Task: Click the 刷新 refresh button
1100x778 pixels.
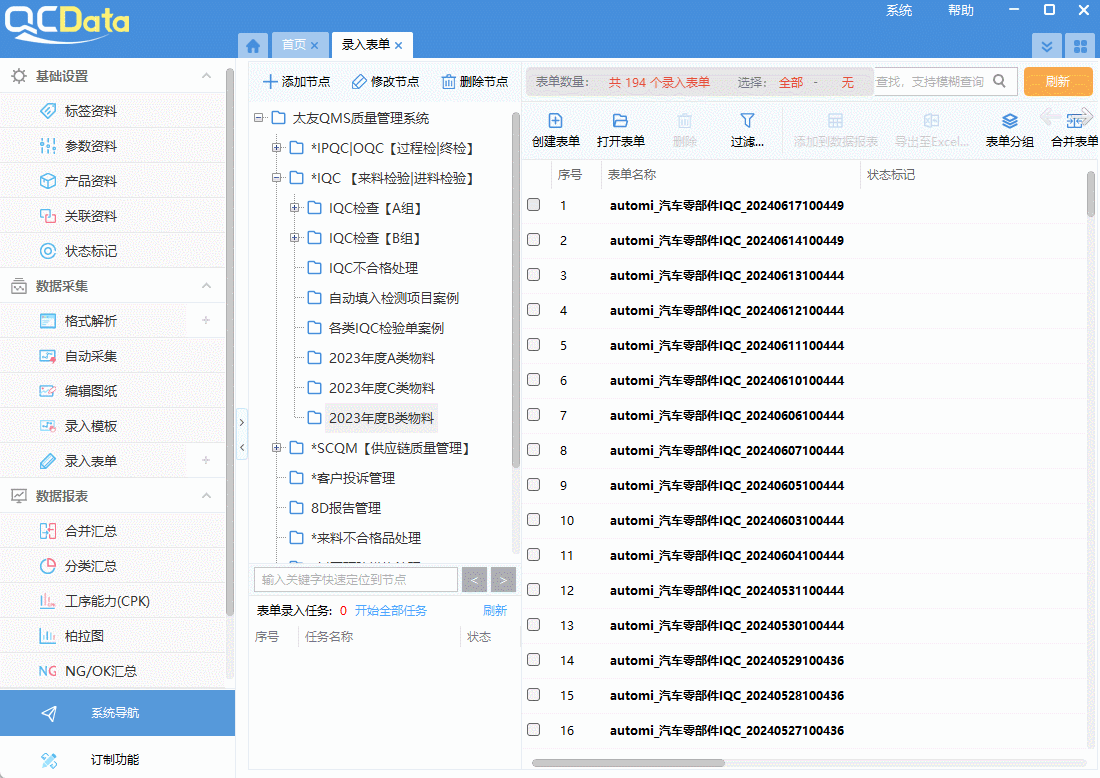Action: (x=1057, y=81)
